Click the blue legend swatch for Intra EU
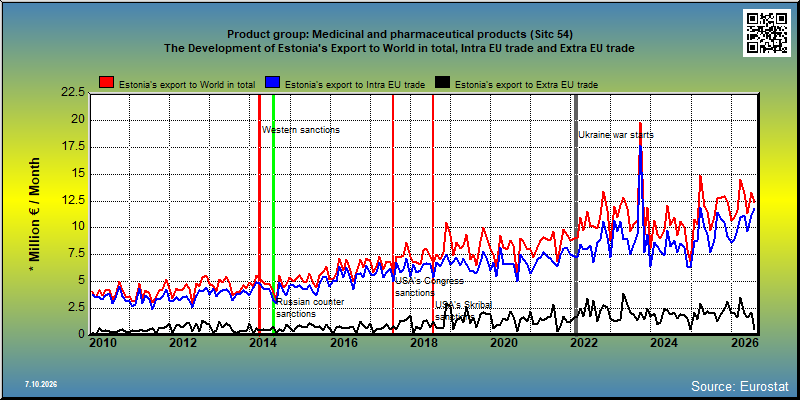 (272, 83)
